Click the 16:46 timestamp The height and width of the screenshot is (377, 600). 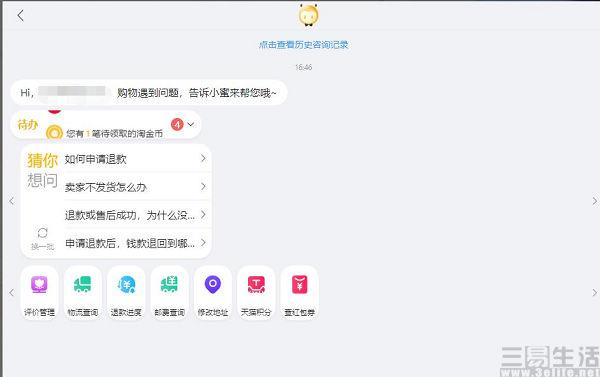click(303, 67)
